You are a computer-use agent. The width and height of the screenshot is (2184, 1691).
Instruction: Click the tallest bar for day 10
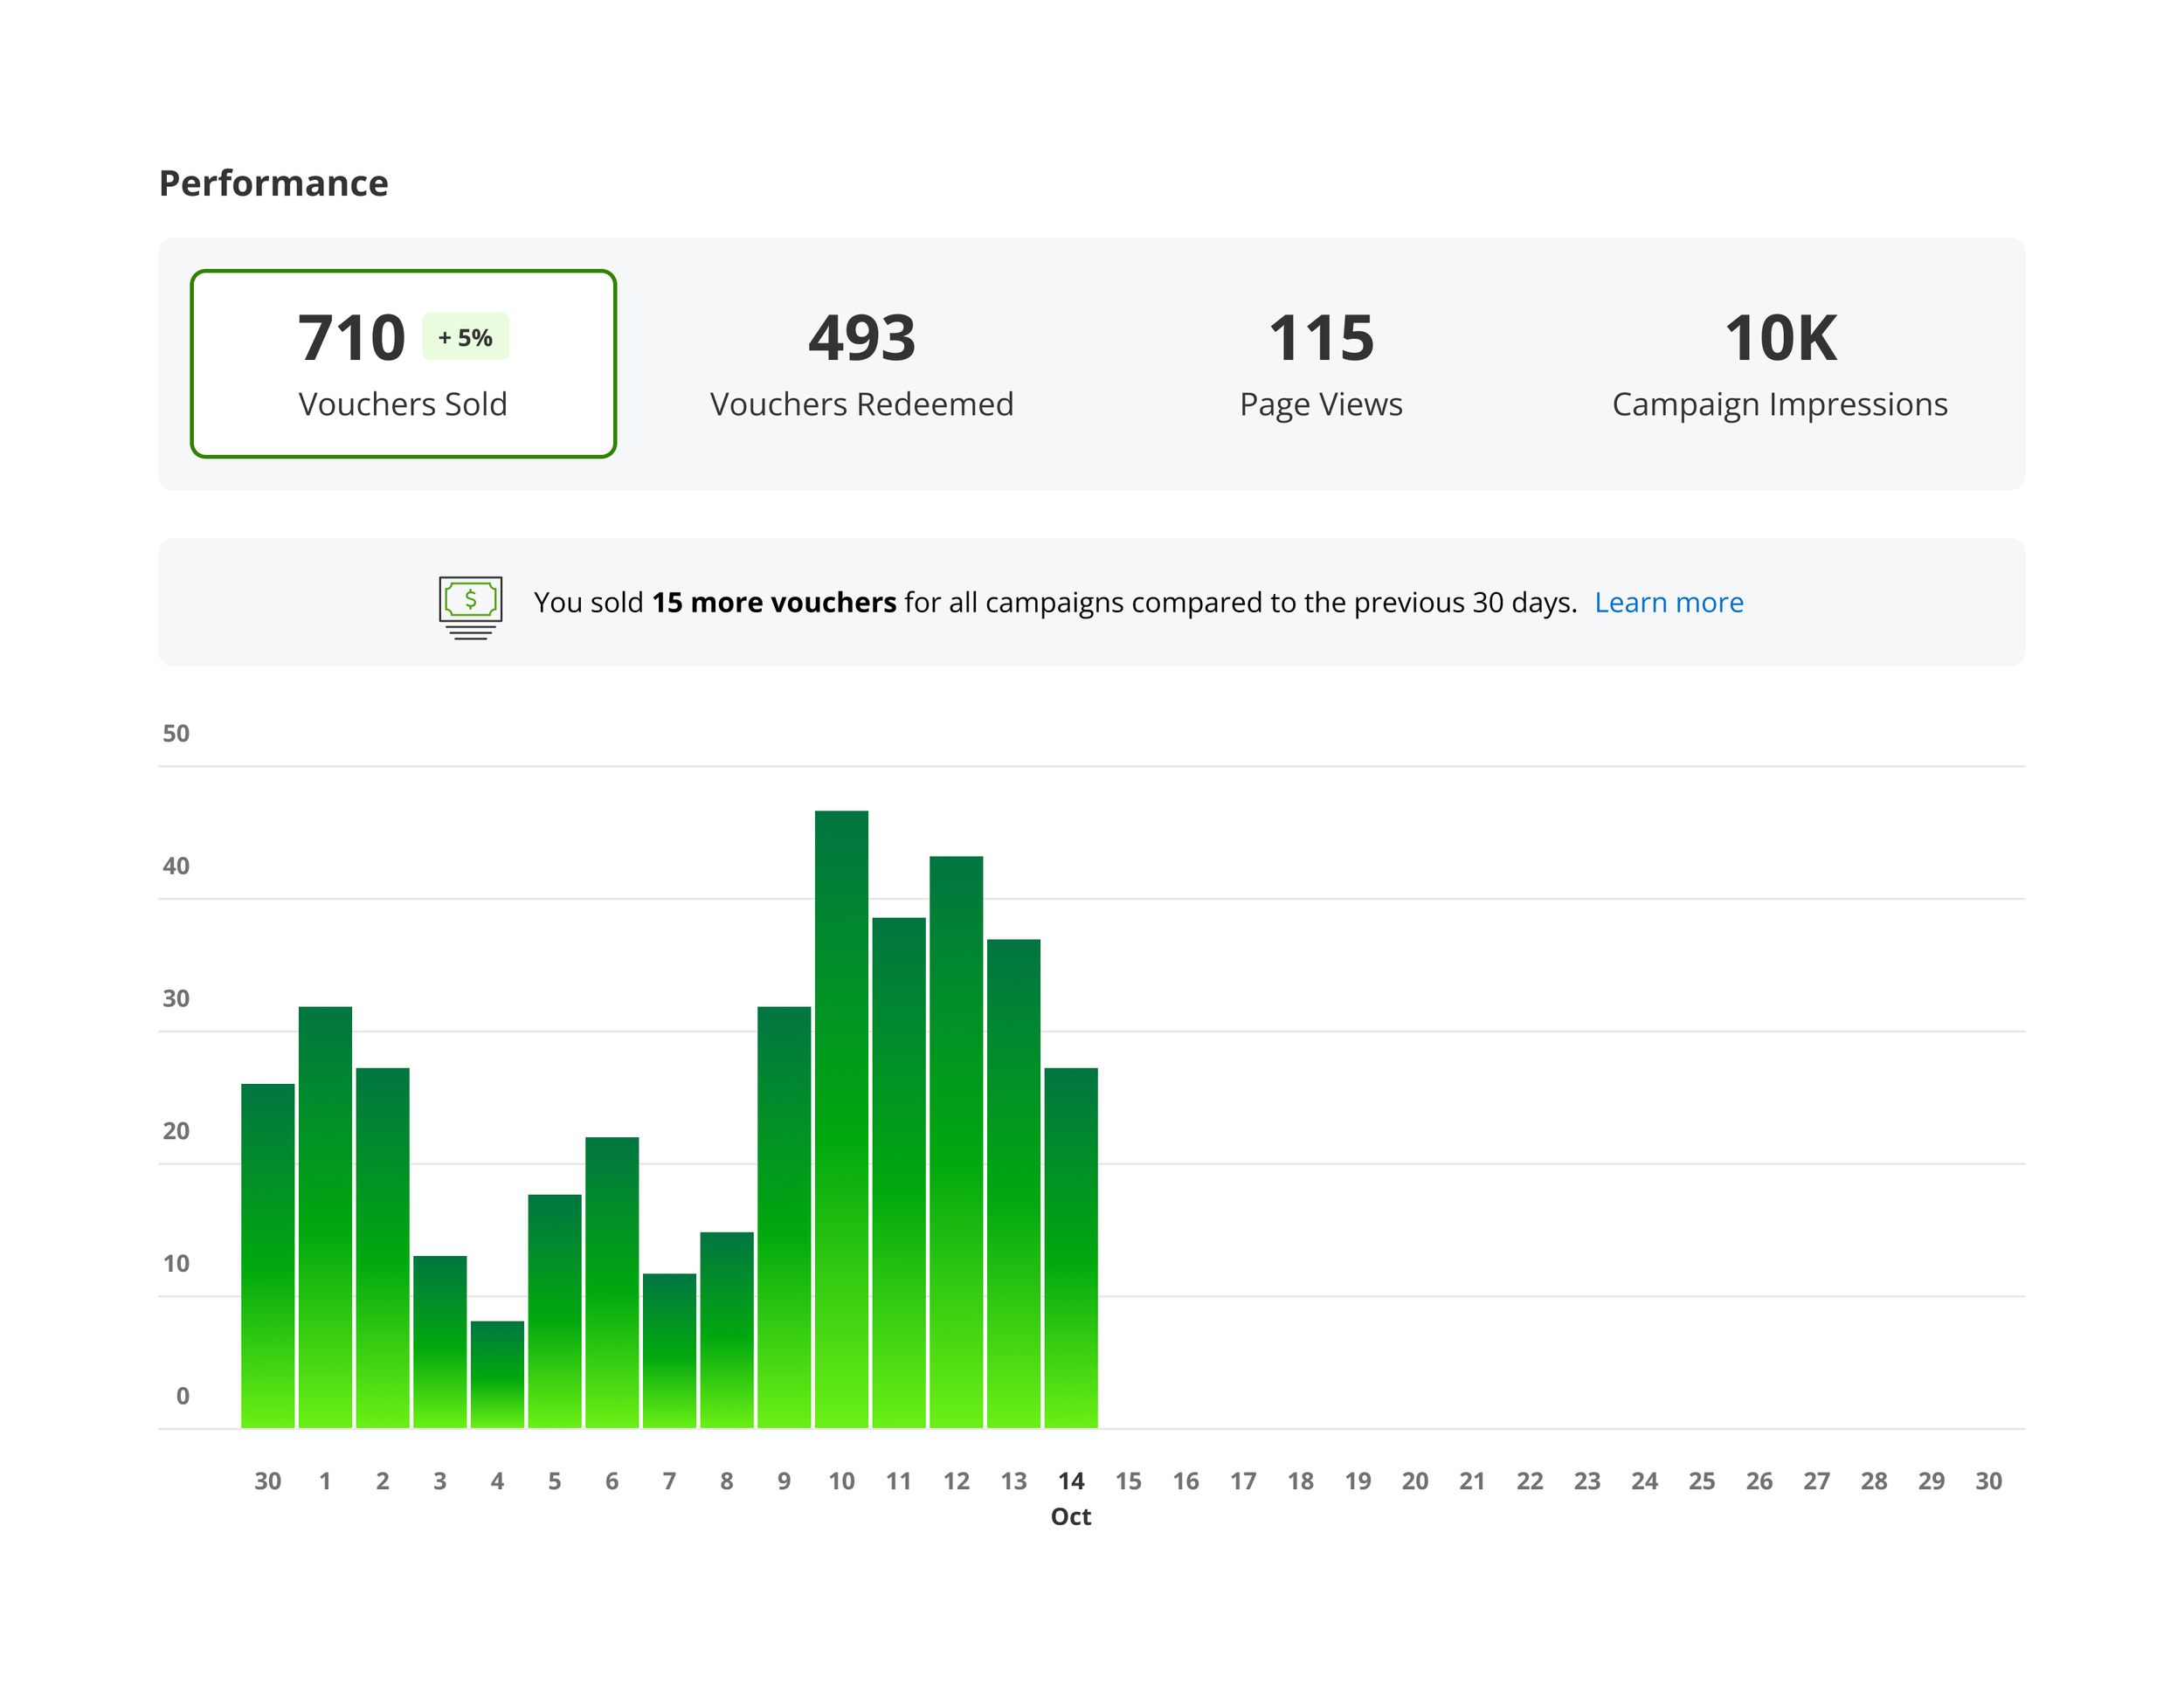click(841, 1120)
